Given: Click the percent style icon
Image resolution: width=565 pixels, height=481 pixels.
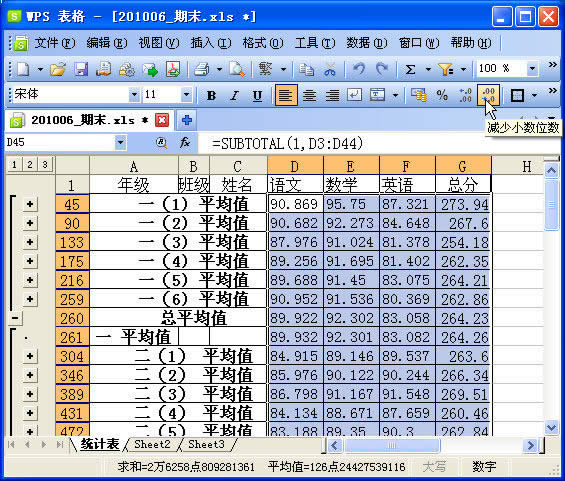Looking at the screenshot, I should 442,95.
